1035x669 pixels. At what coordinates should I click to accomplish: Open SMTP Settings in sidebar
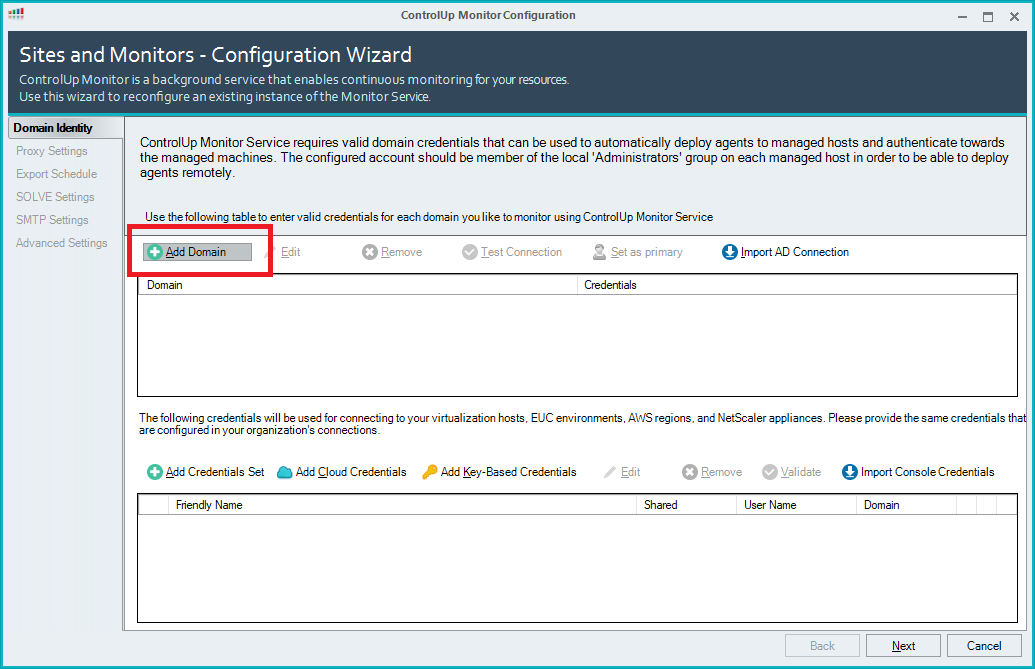click(52, 220)
